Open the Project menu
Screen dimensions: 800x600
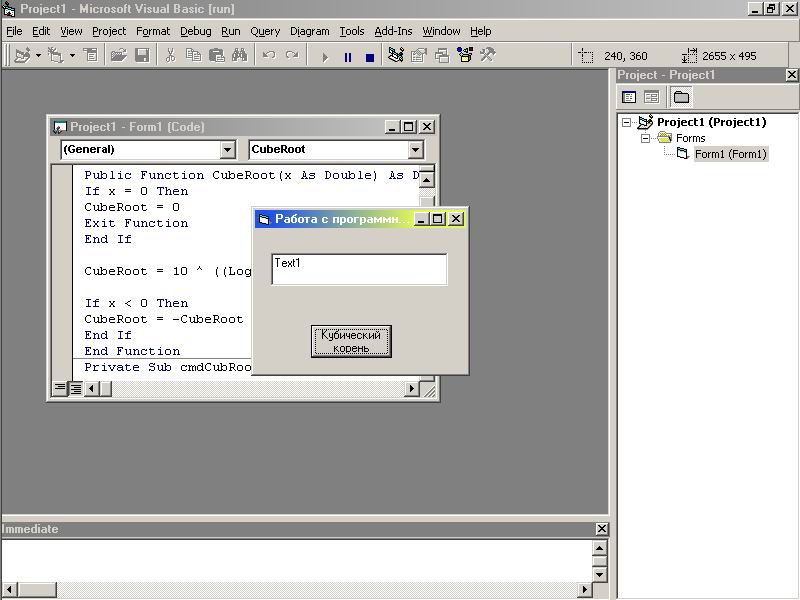[109, 31]
